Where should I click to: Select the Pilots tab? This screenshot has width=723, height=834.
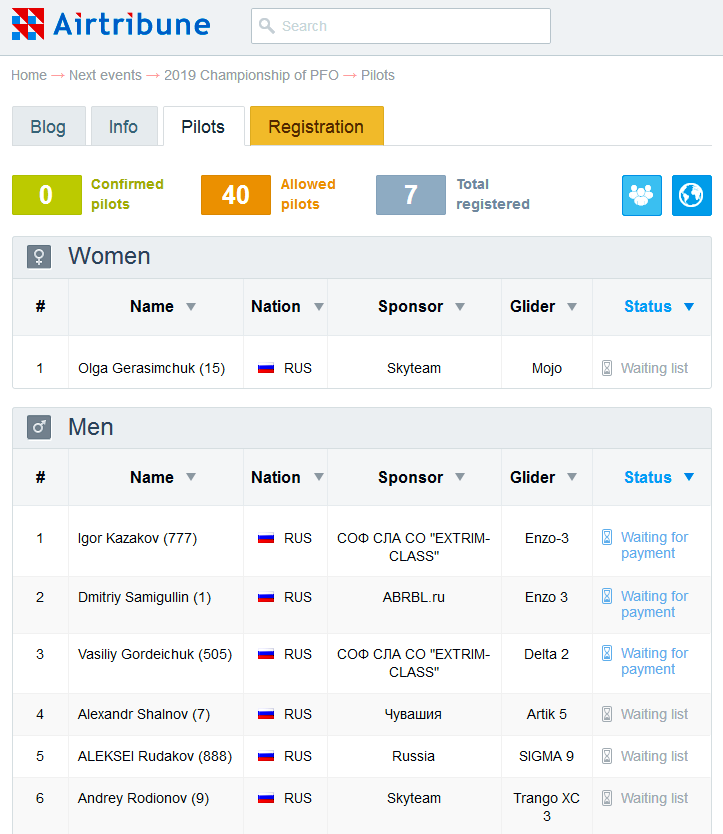point(203,127)
